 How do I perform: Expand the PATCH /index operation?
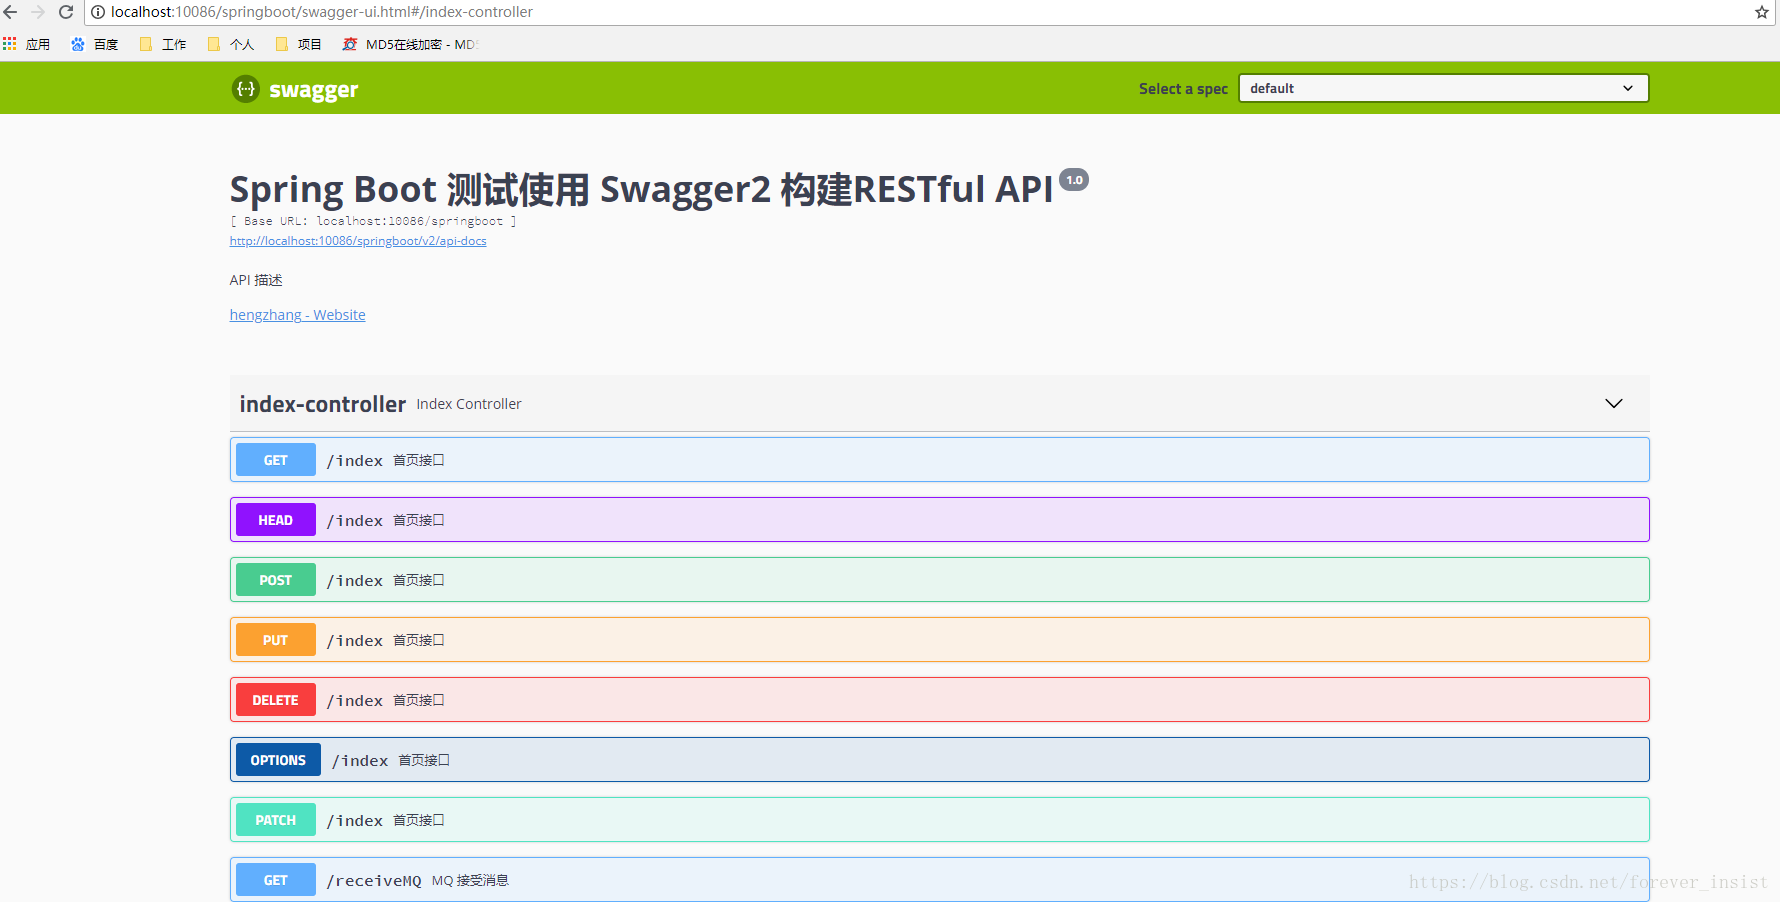940,820
